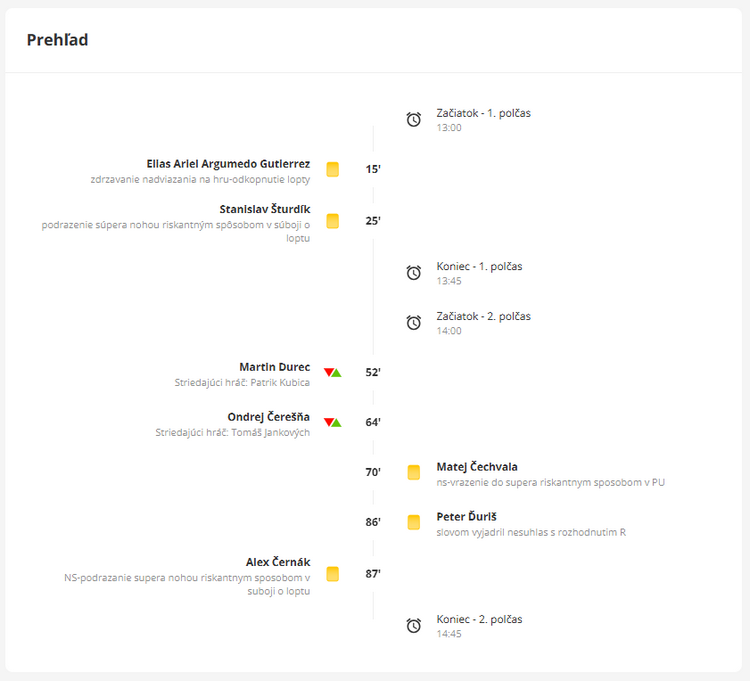Click the 52' minute marker
750x681 pixels.
(373, 373)
